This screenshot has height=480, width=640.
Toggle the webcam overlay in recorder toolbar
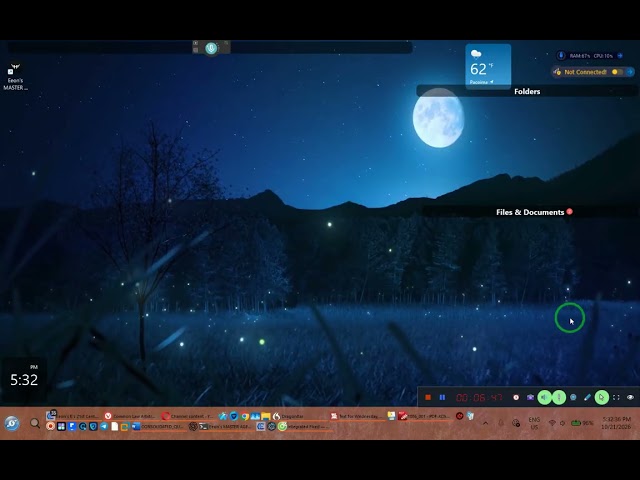[573, 397]
